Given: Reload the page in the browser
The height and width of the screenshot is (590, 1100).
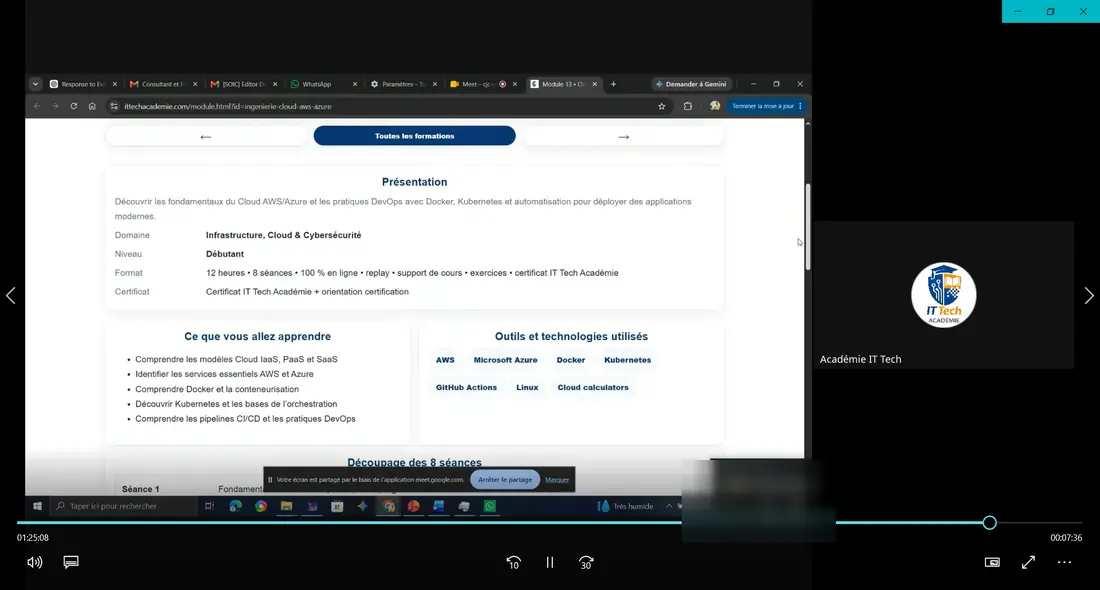Looking at the screenshot, I should [74, 106].
